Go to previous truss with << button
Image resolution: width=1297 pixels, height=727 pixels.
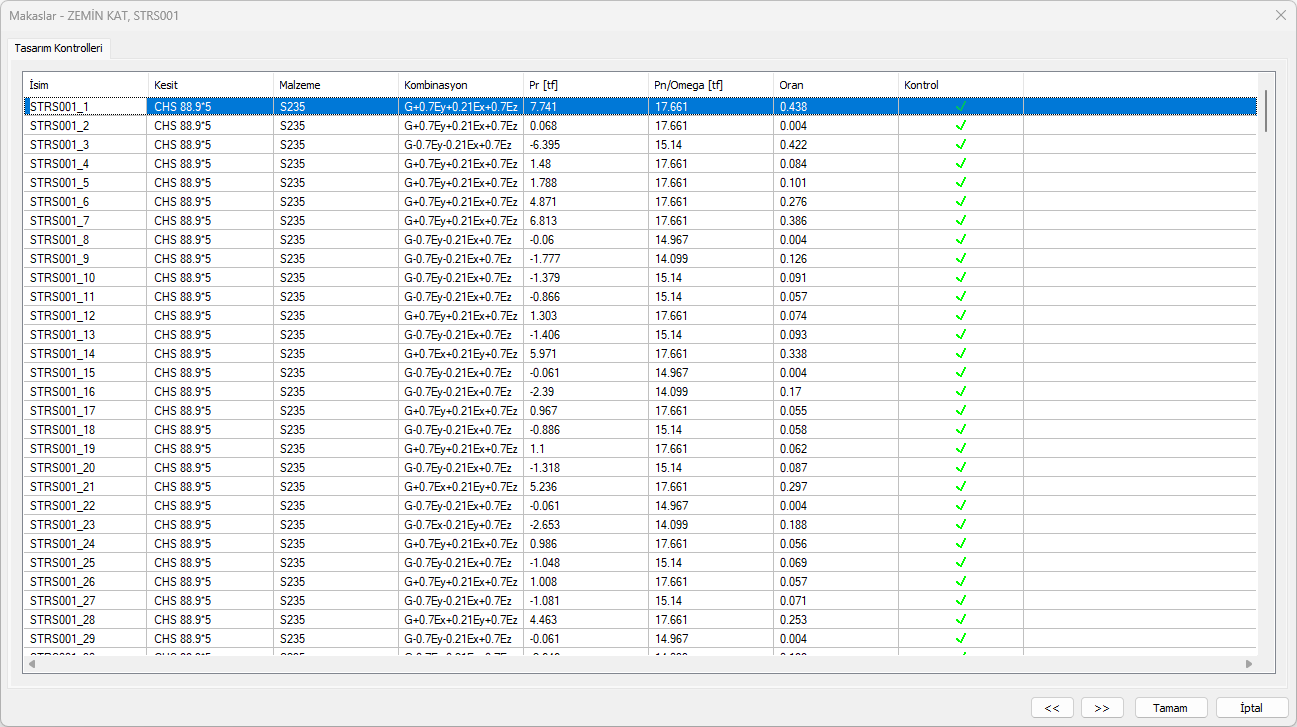(1051, 707)
